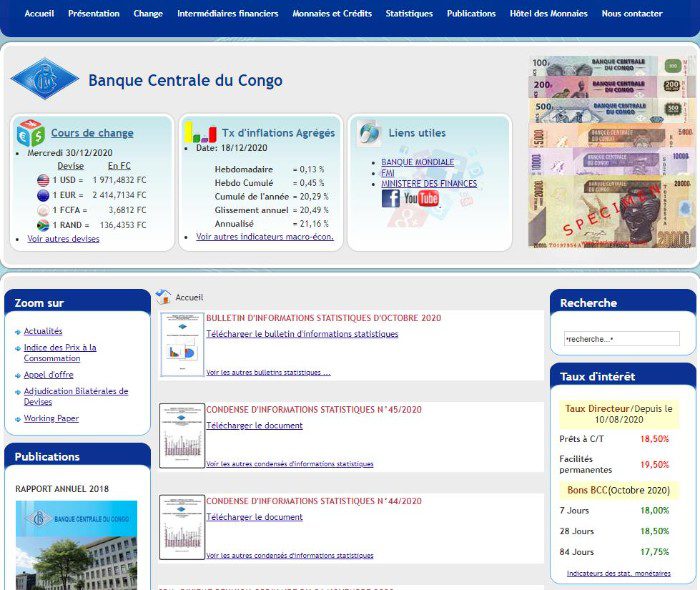Open Actualités in Zoom sur
Screen dimensions: 700x590
coord(43,331)
